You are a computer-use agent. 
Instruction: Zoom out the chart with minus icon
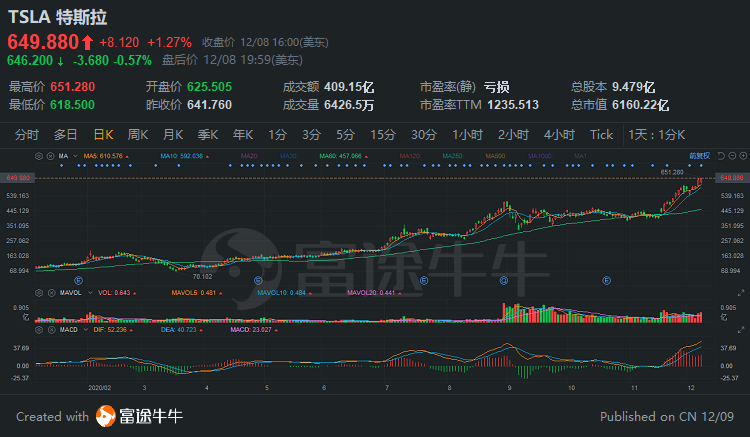coord(732,156)
